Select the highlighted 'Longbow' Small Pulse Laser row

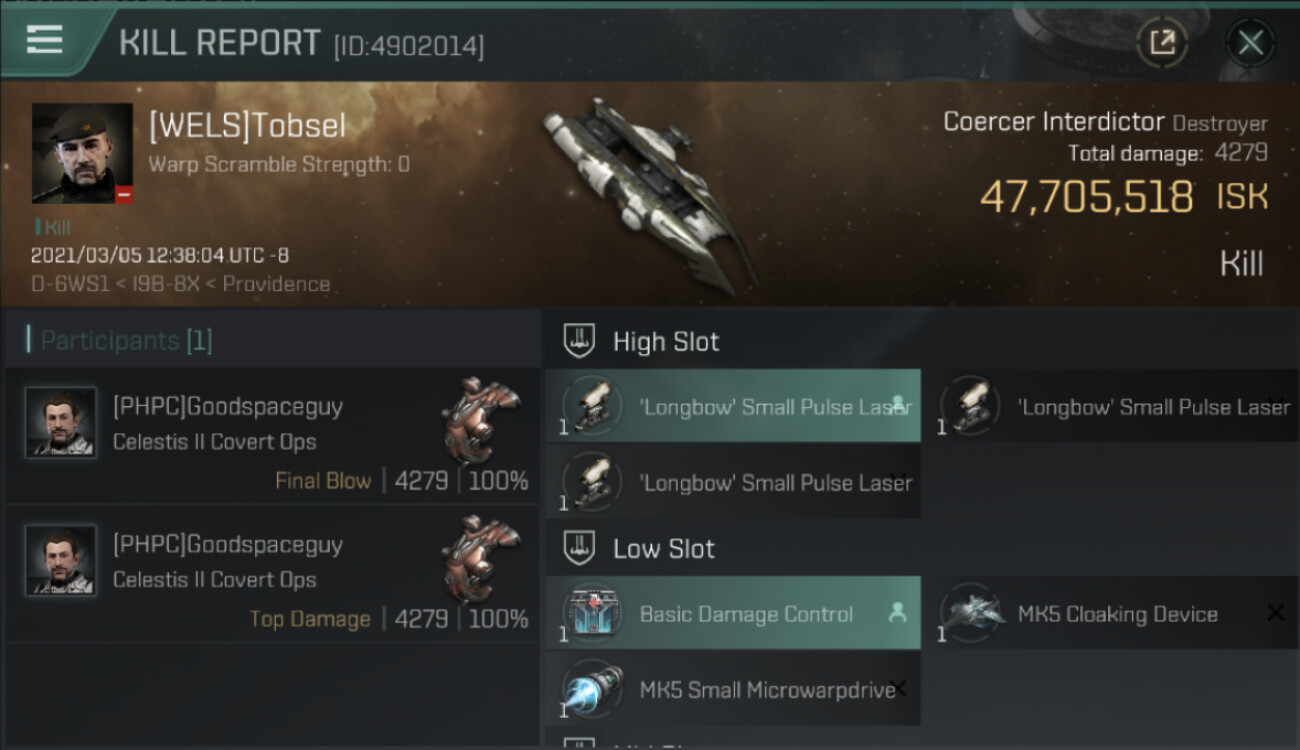(733, 406)
